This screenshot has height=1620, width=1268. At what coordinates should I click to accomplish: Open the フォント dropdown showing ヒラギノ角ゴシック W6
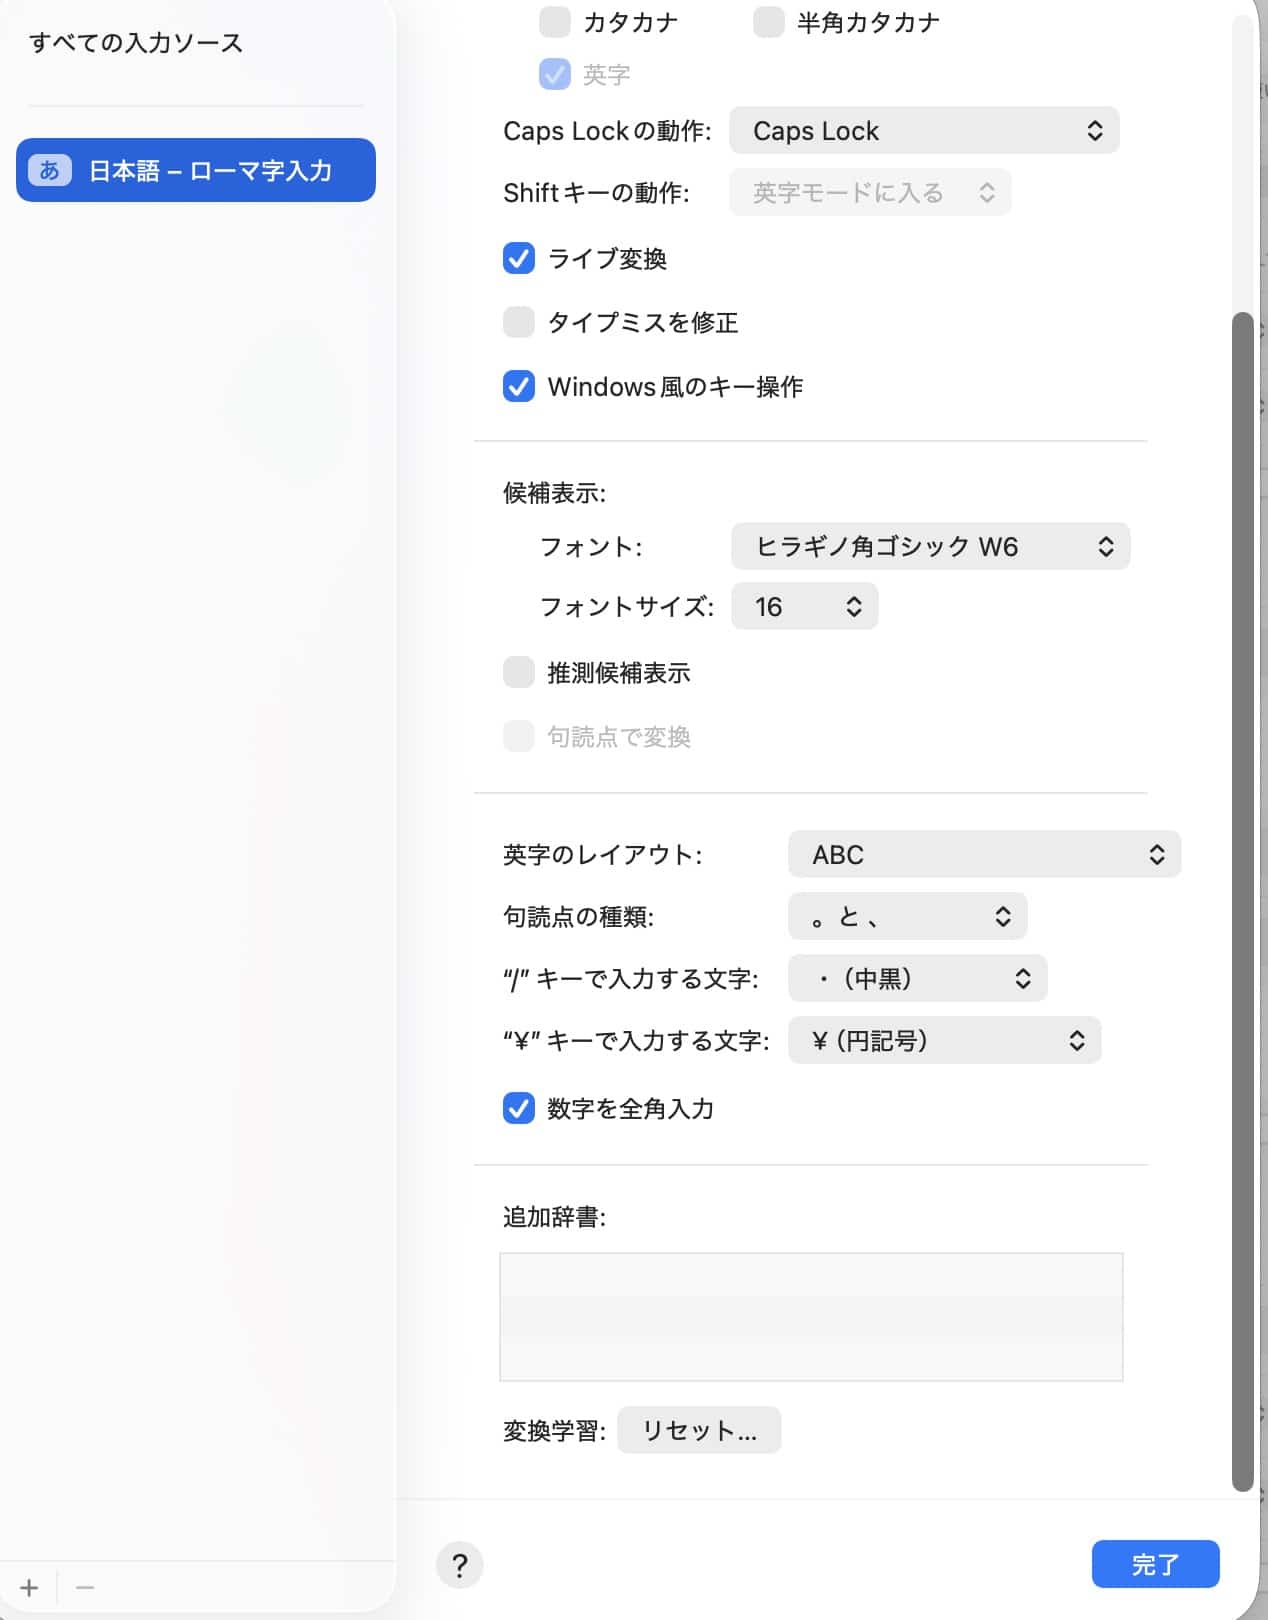coord(930,546)
